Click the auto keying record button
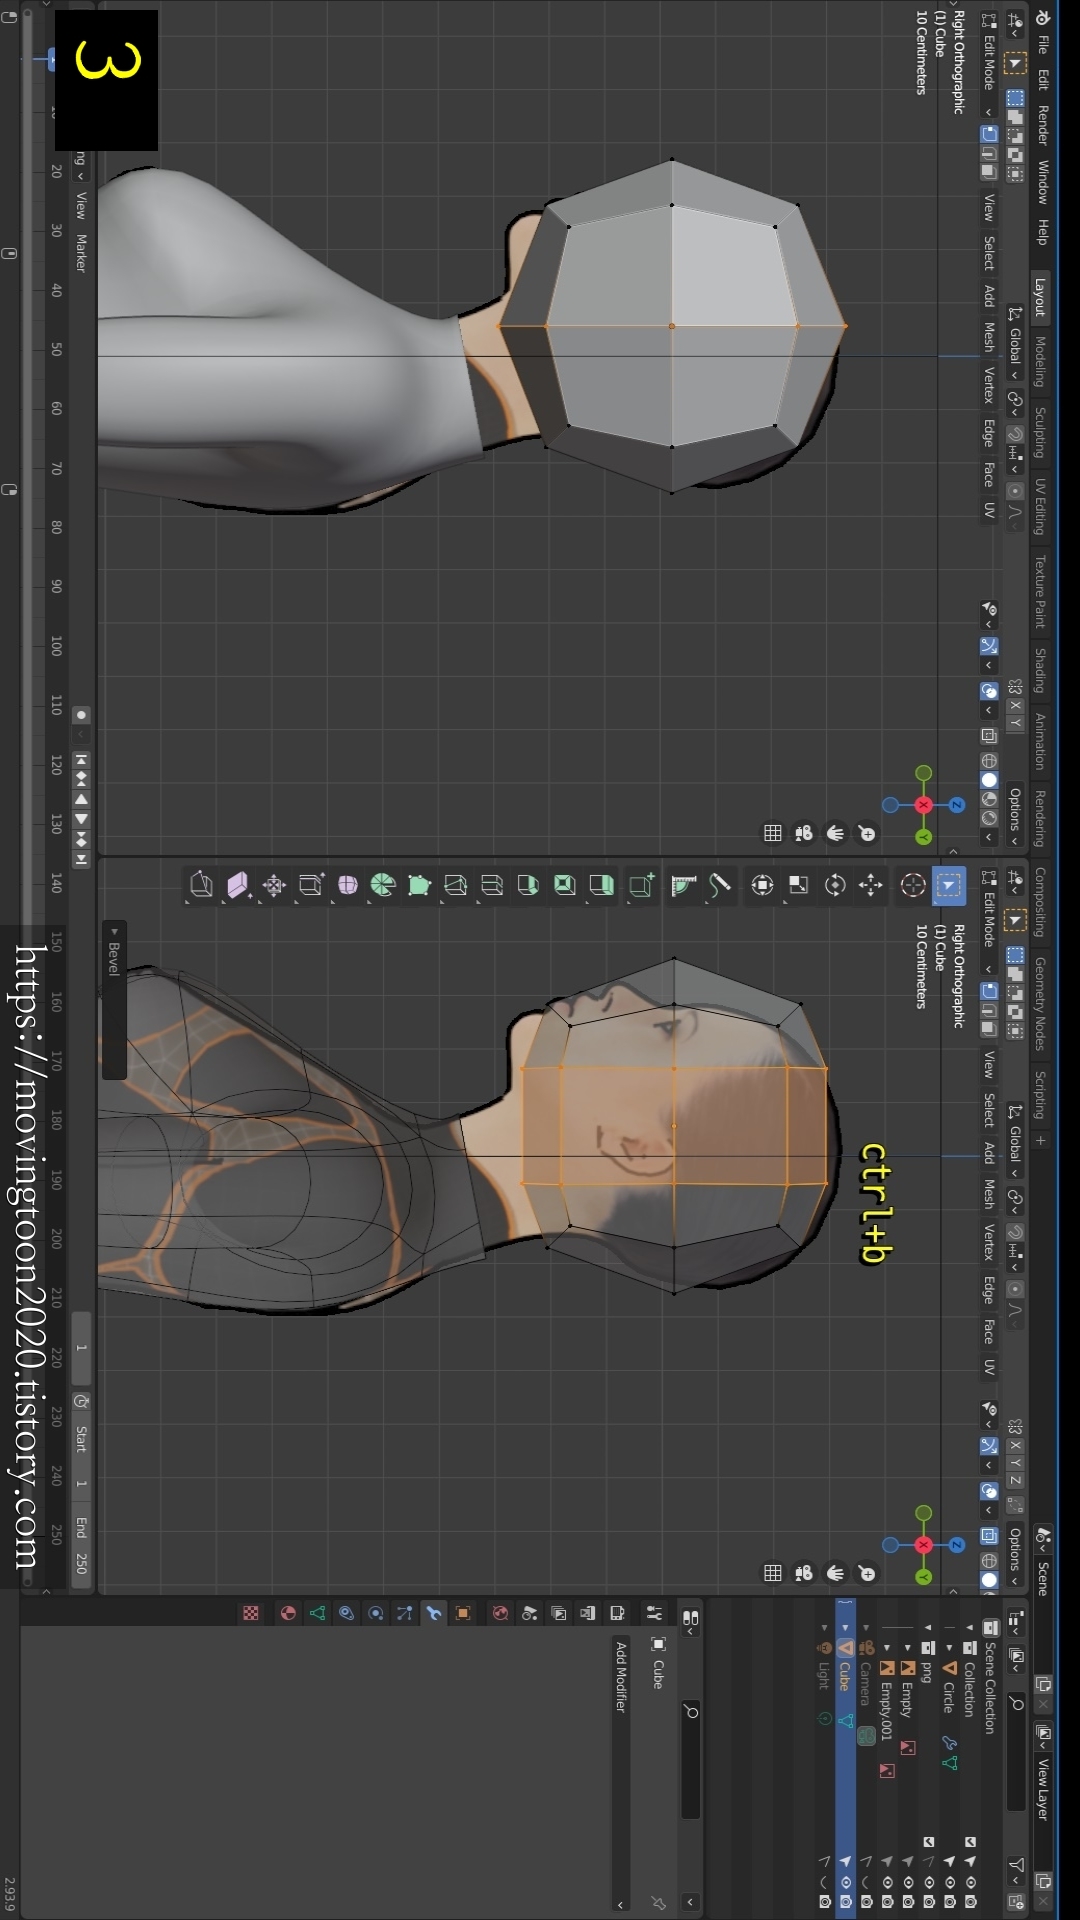 coord(81,715)
